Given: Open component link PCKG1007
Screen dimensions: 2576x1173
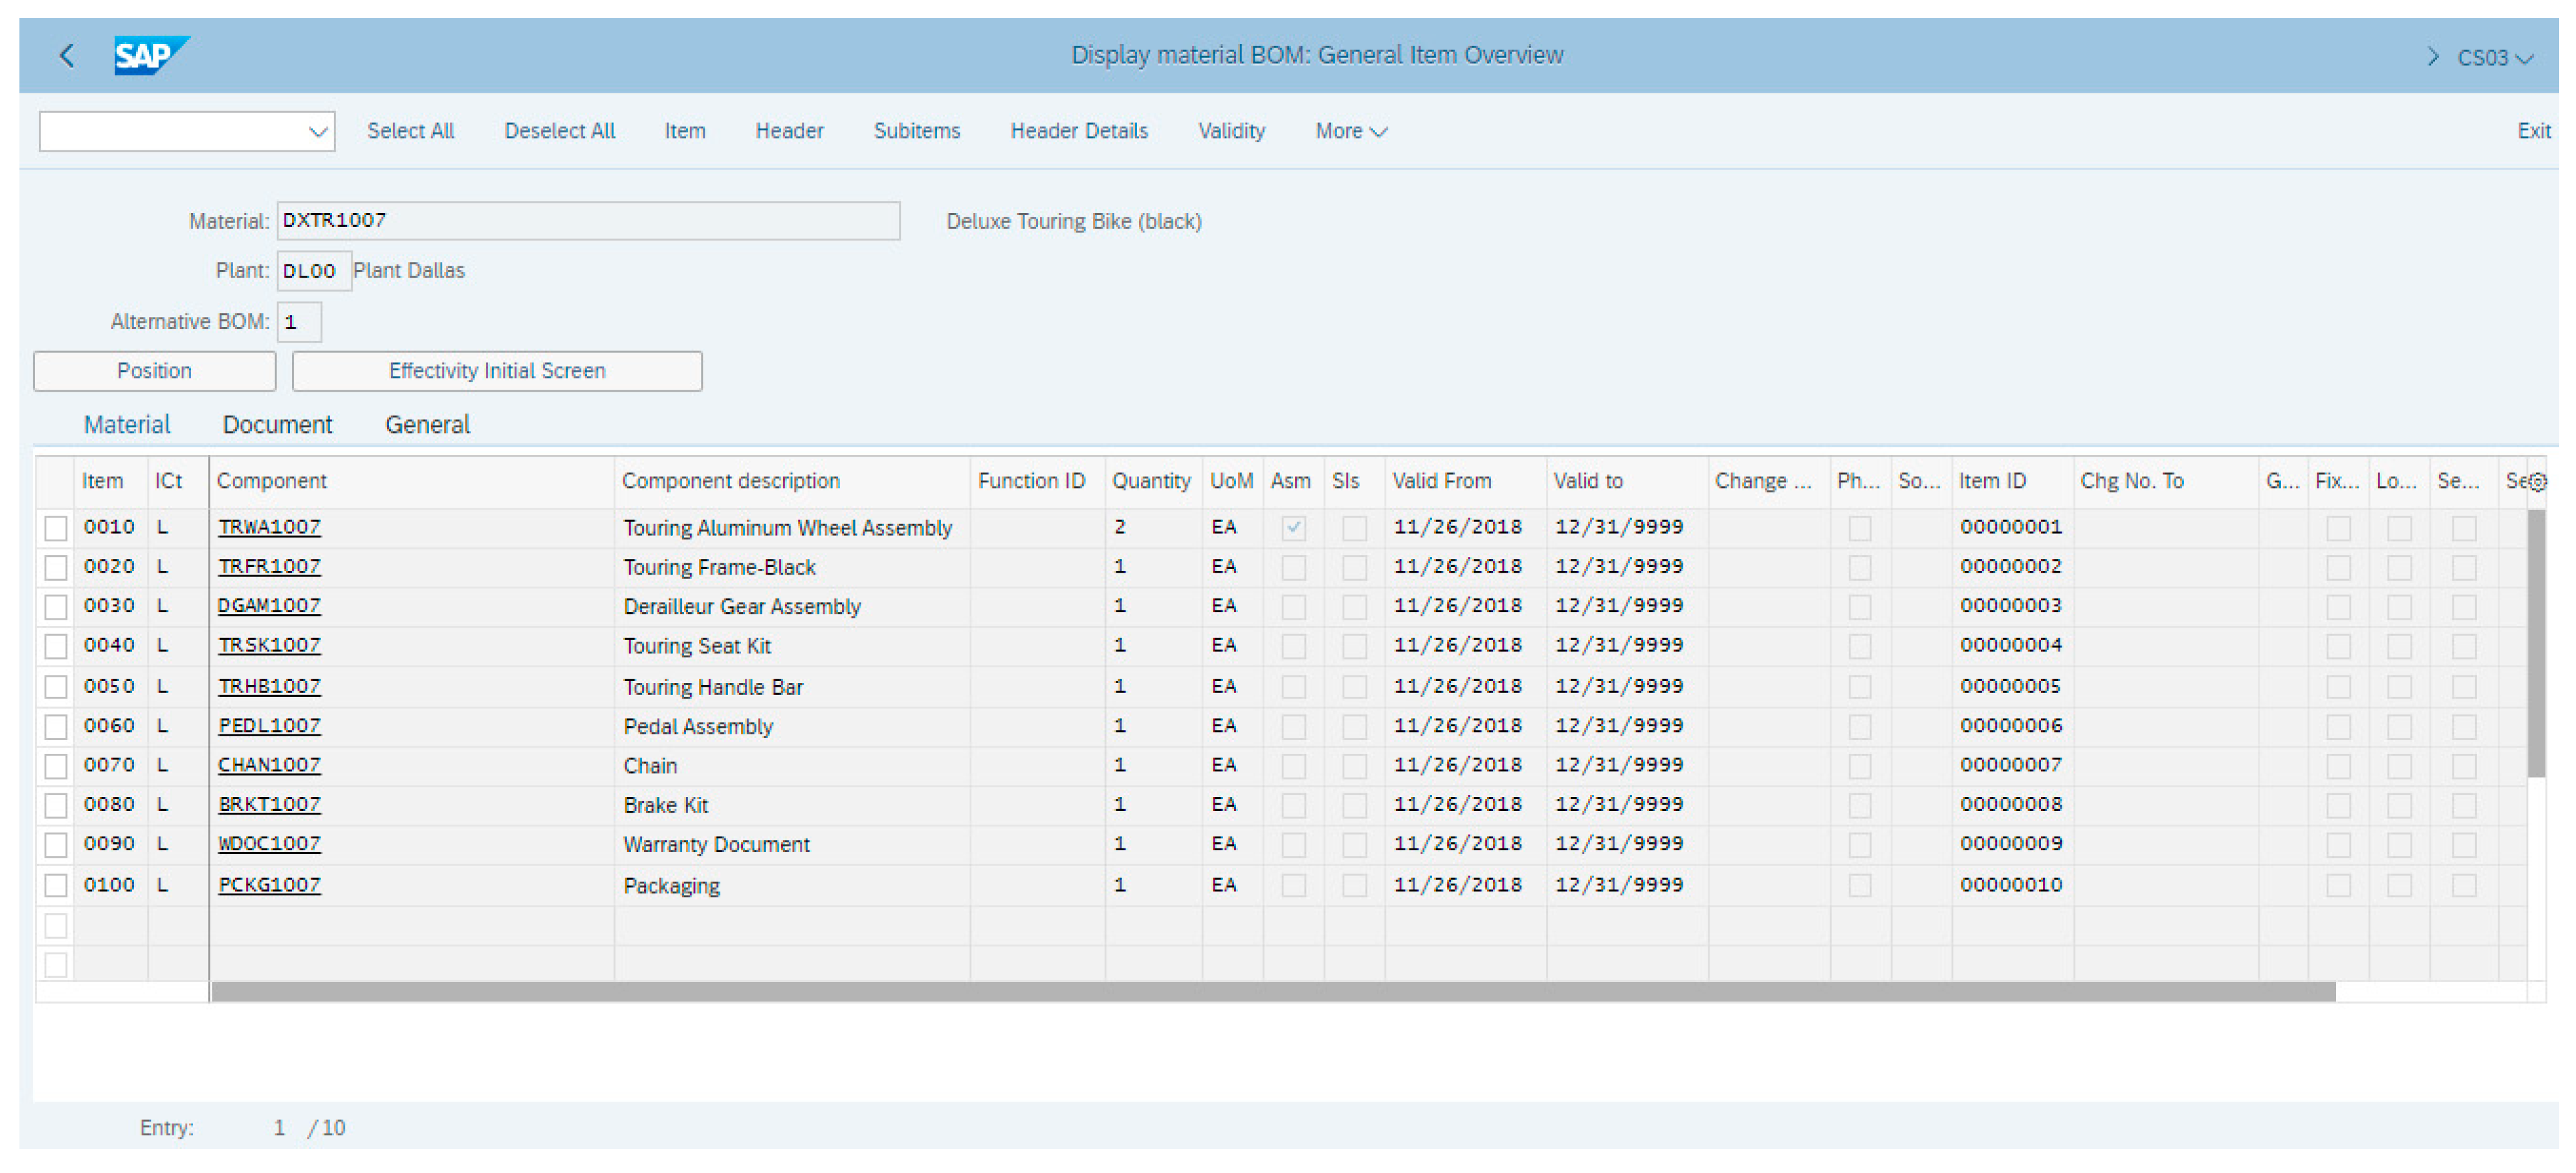Looking at the screenshot, I should (x=269, y=885).
